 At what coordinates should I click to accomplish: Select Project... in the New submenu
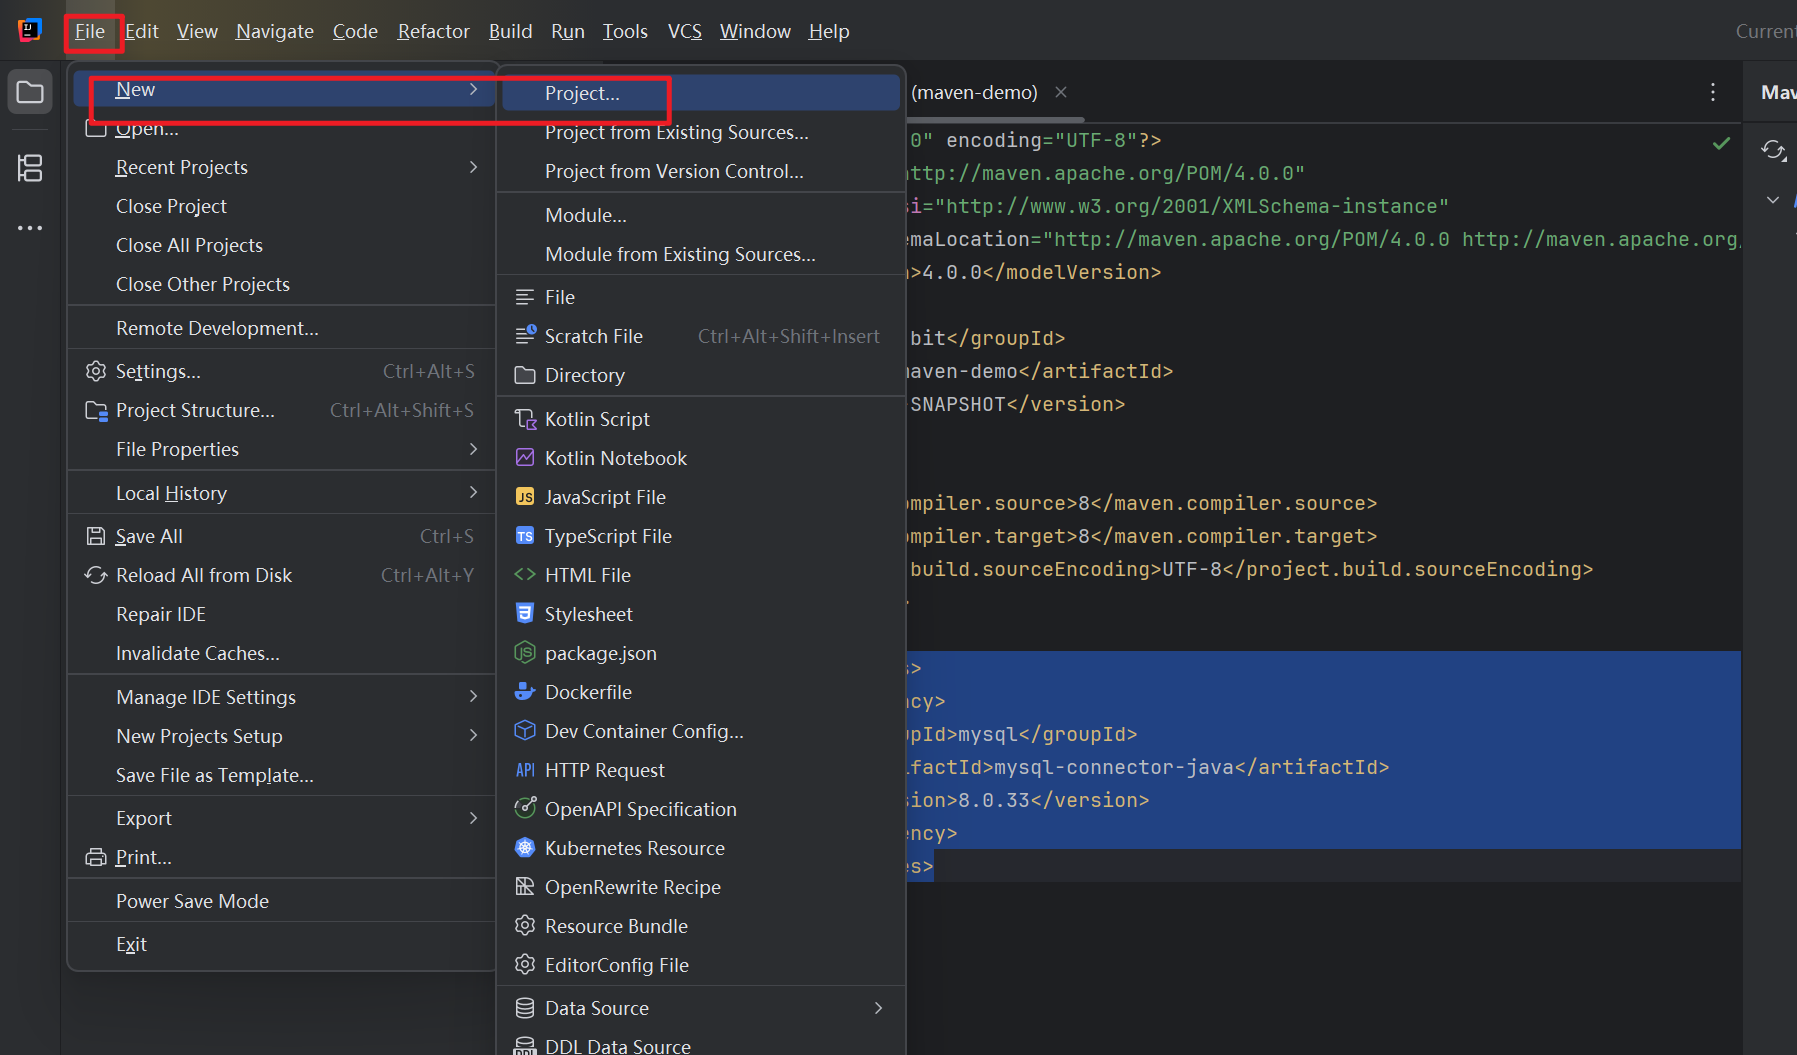click(x=701, y=93)
